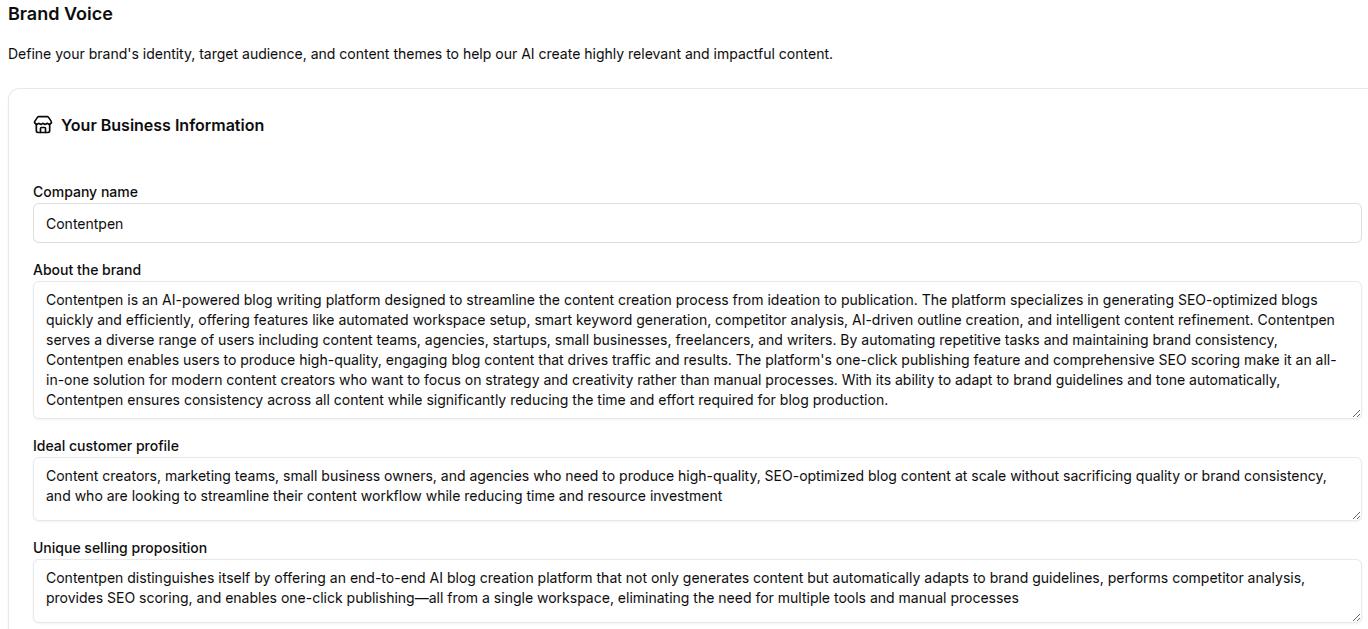This screenshot has width=1368, height=629.
Task: Click the subtitle under Brand Voice
Action: click(x=420, y=54)
